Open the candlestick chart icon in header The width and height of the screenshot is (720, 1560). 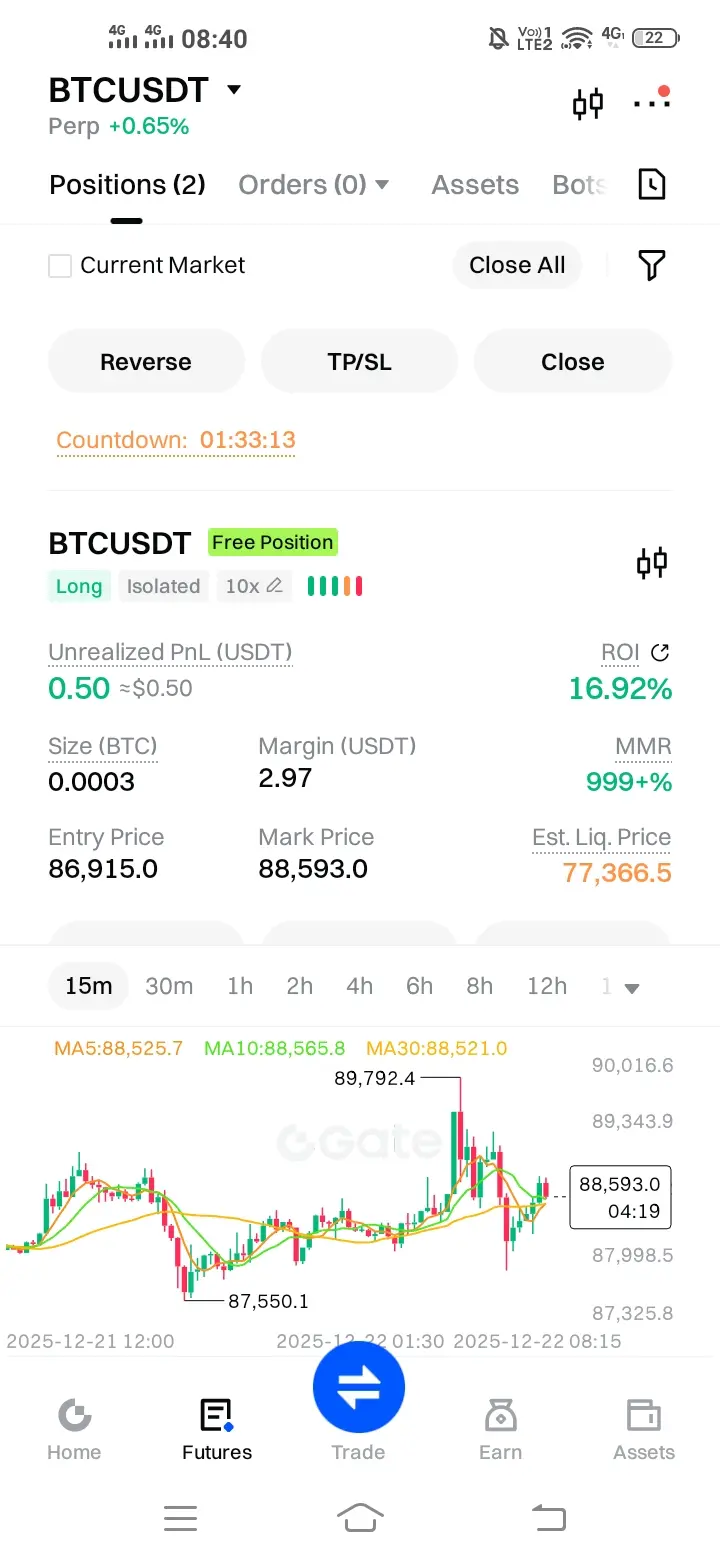(x=588, y=103)
